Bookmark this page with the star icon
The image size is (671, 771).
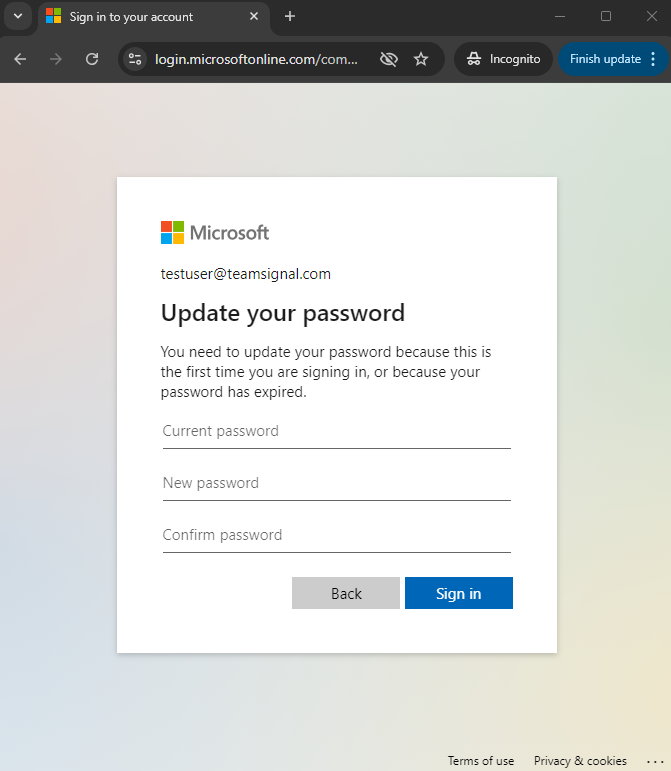(x=421, y=59)
